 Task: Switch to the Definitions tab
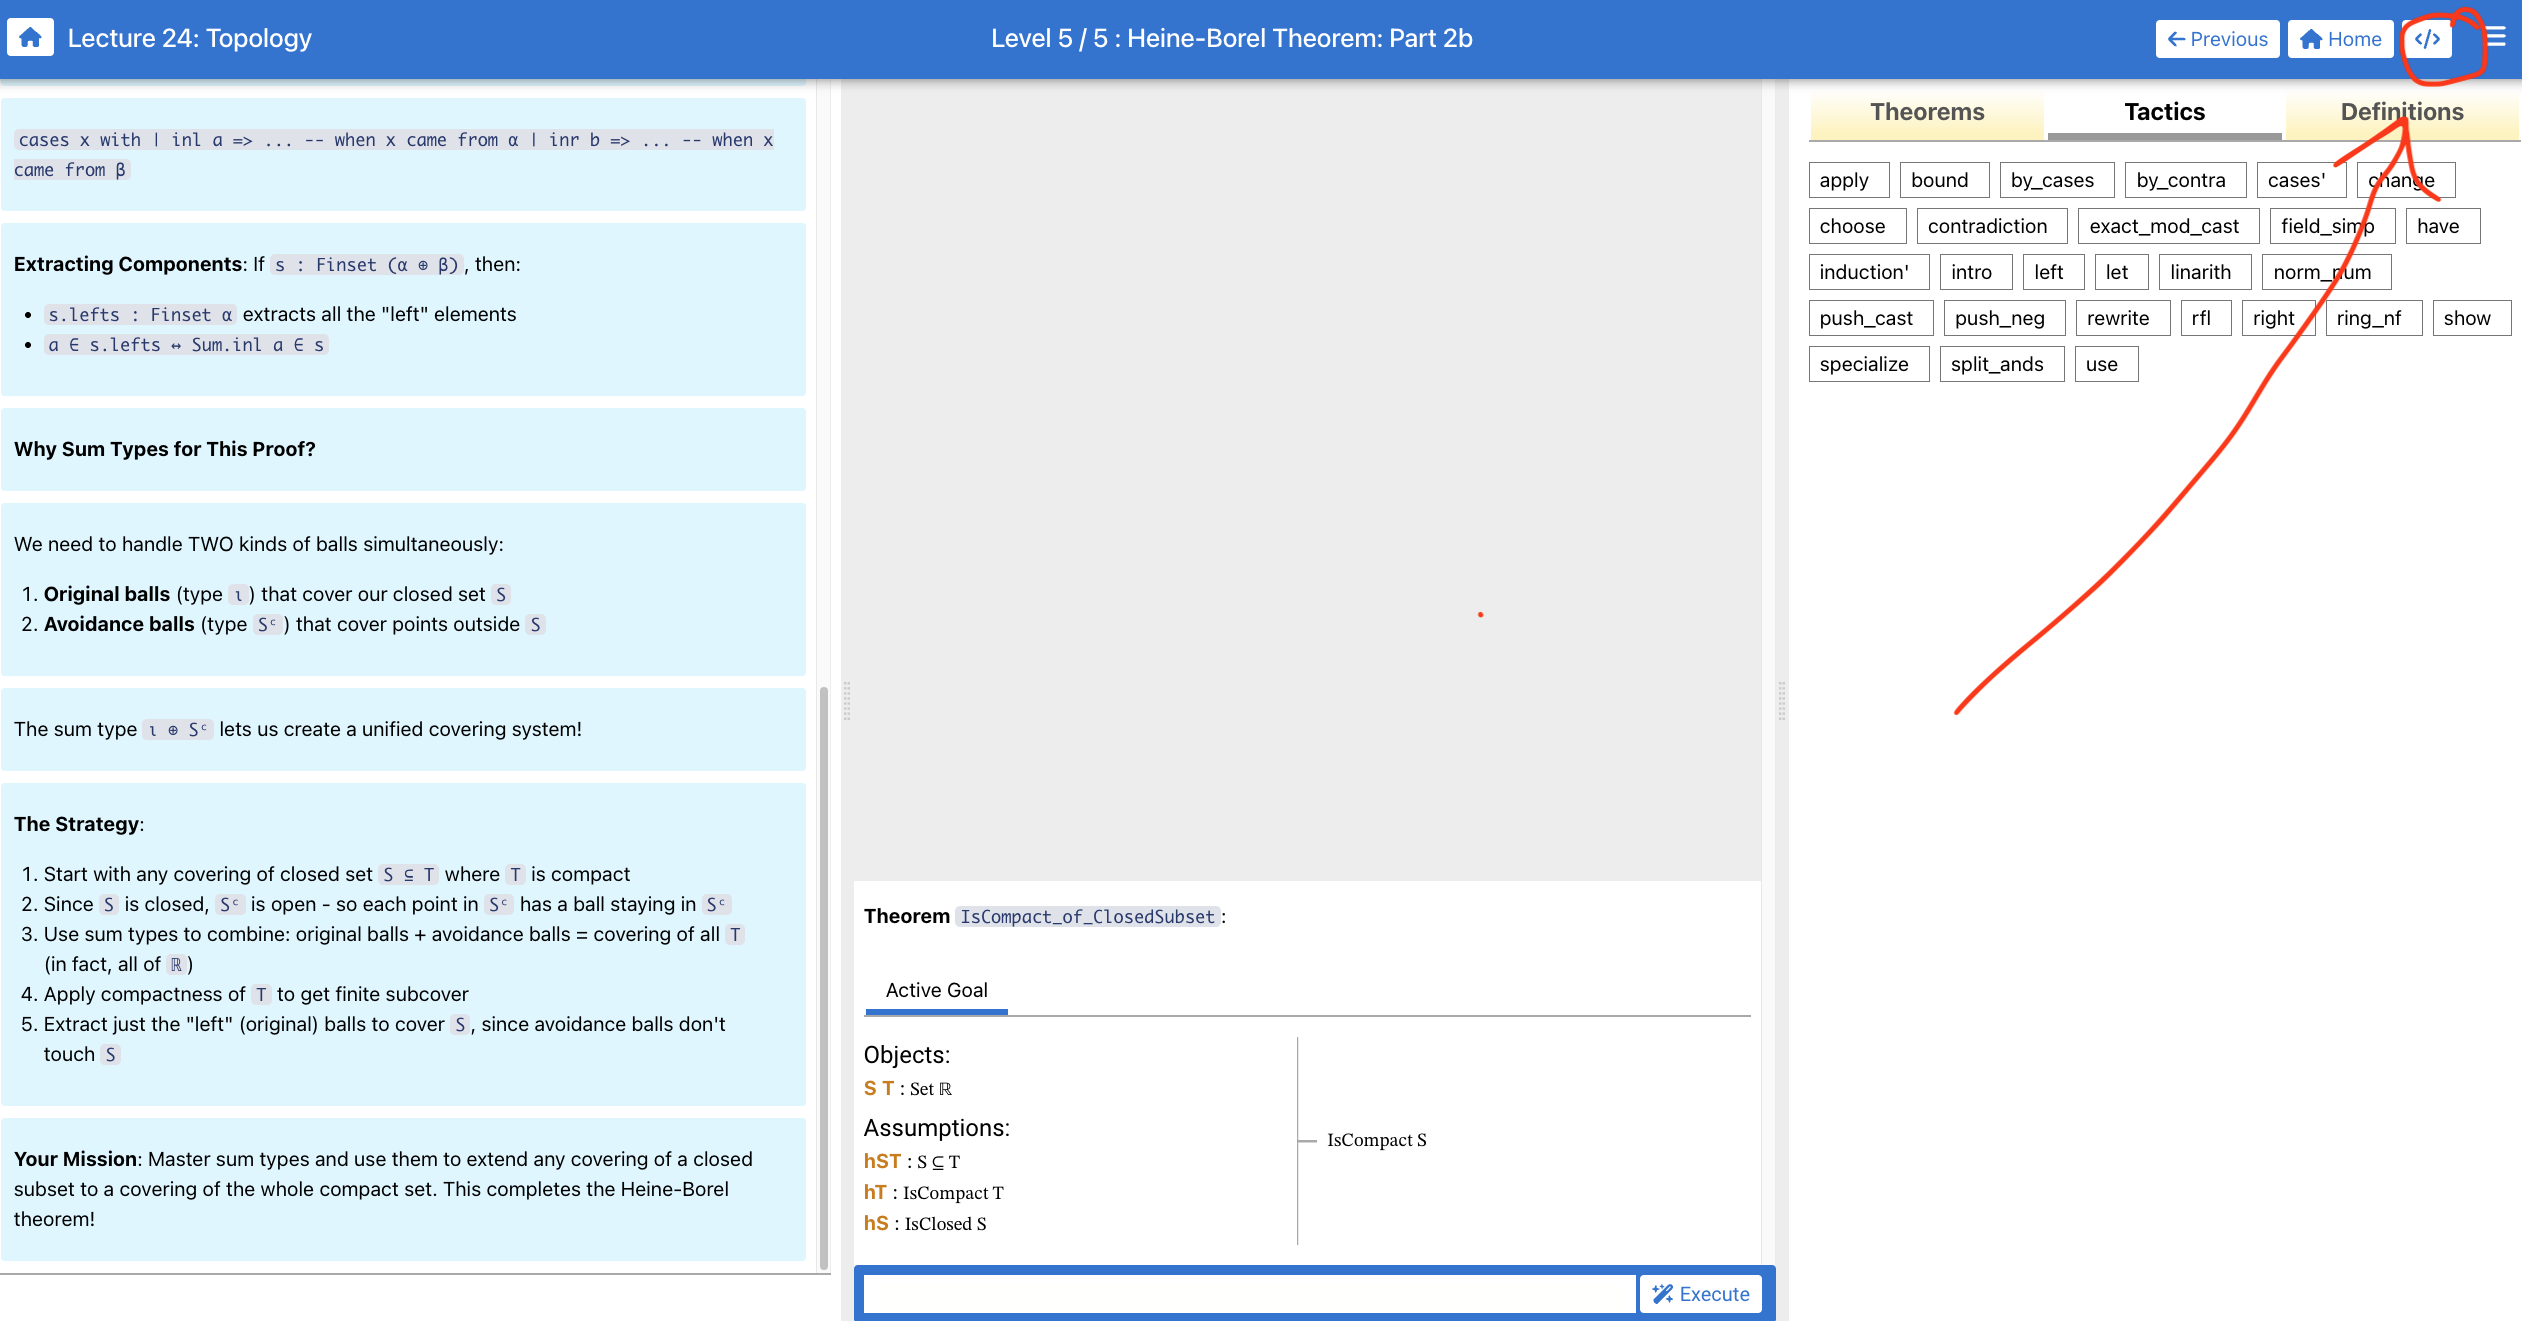coord(2401,112)
